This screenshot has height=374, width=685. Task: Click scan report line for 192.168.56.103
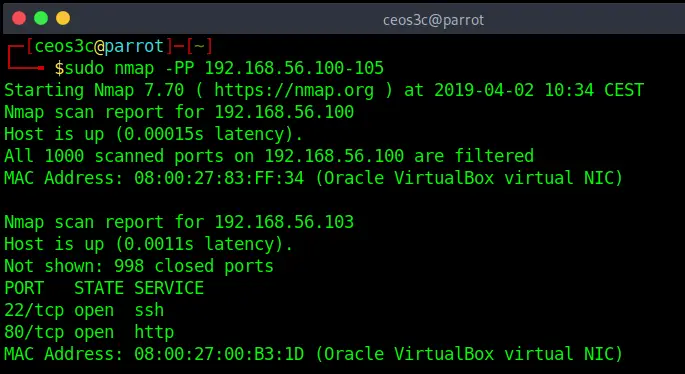click(179, 222)
